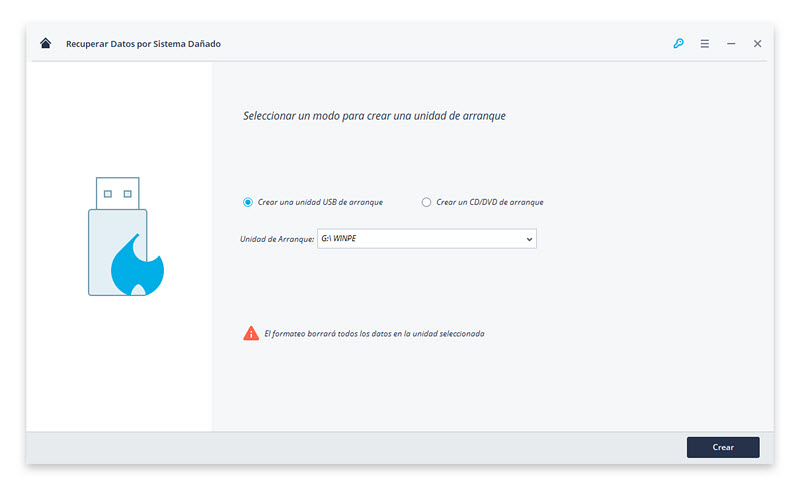Screen dimensions: 800x493
Task: Click the formatting warning message text
Action: pyautogui.click(x=374, y=334)
